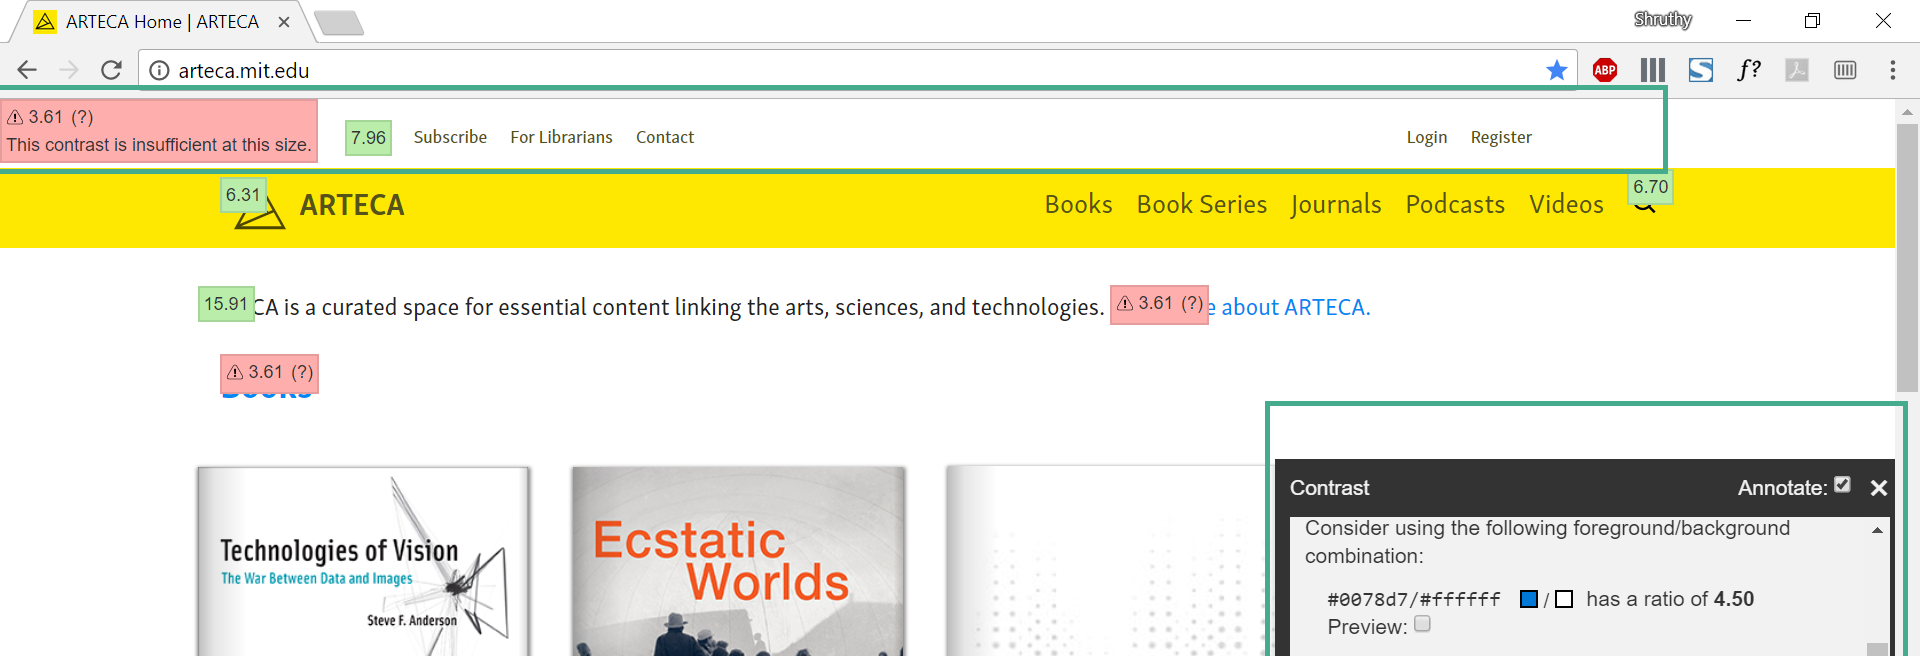Reload the ARTECA page
Screen dimensions: 1920x656
[111, 70]
